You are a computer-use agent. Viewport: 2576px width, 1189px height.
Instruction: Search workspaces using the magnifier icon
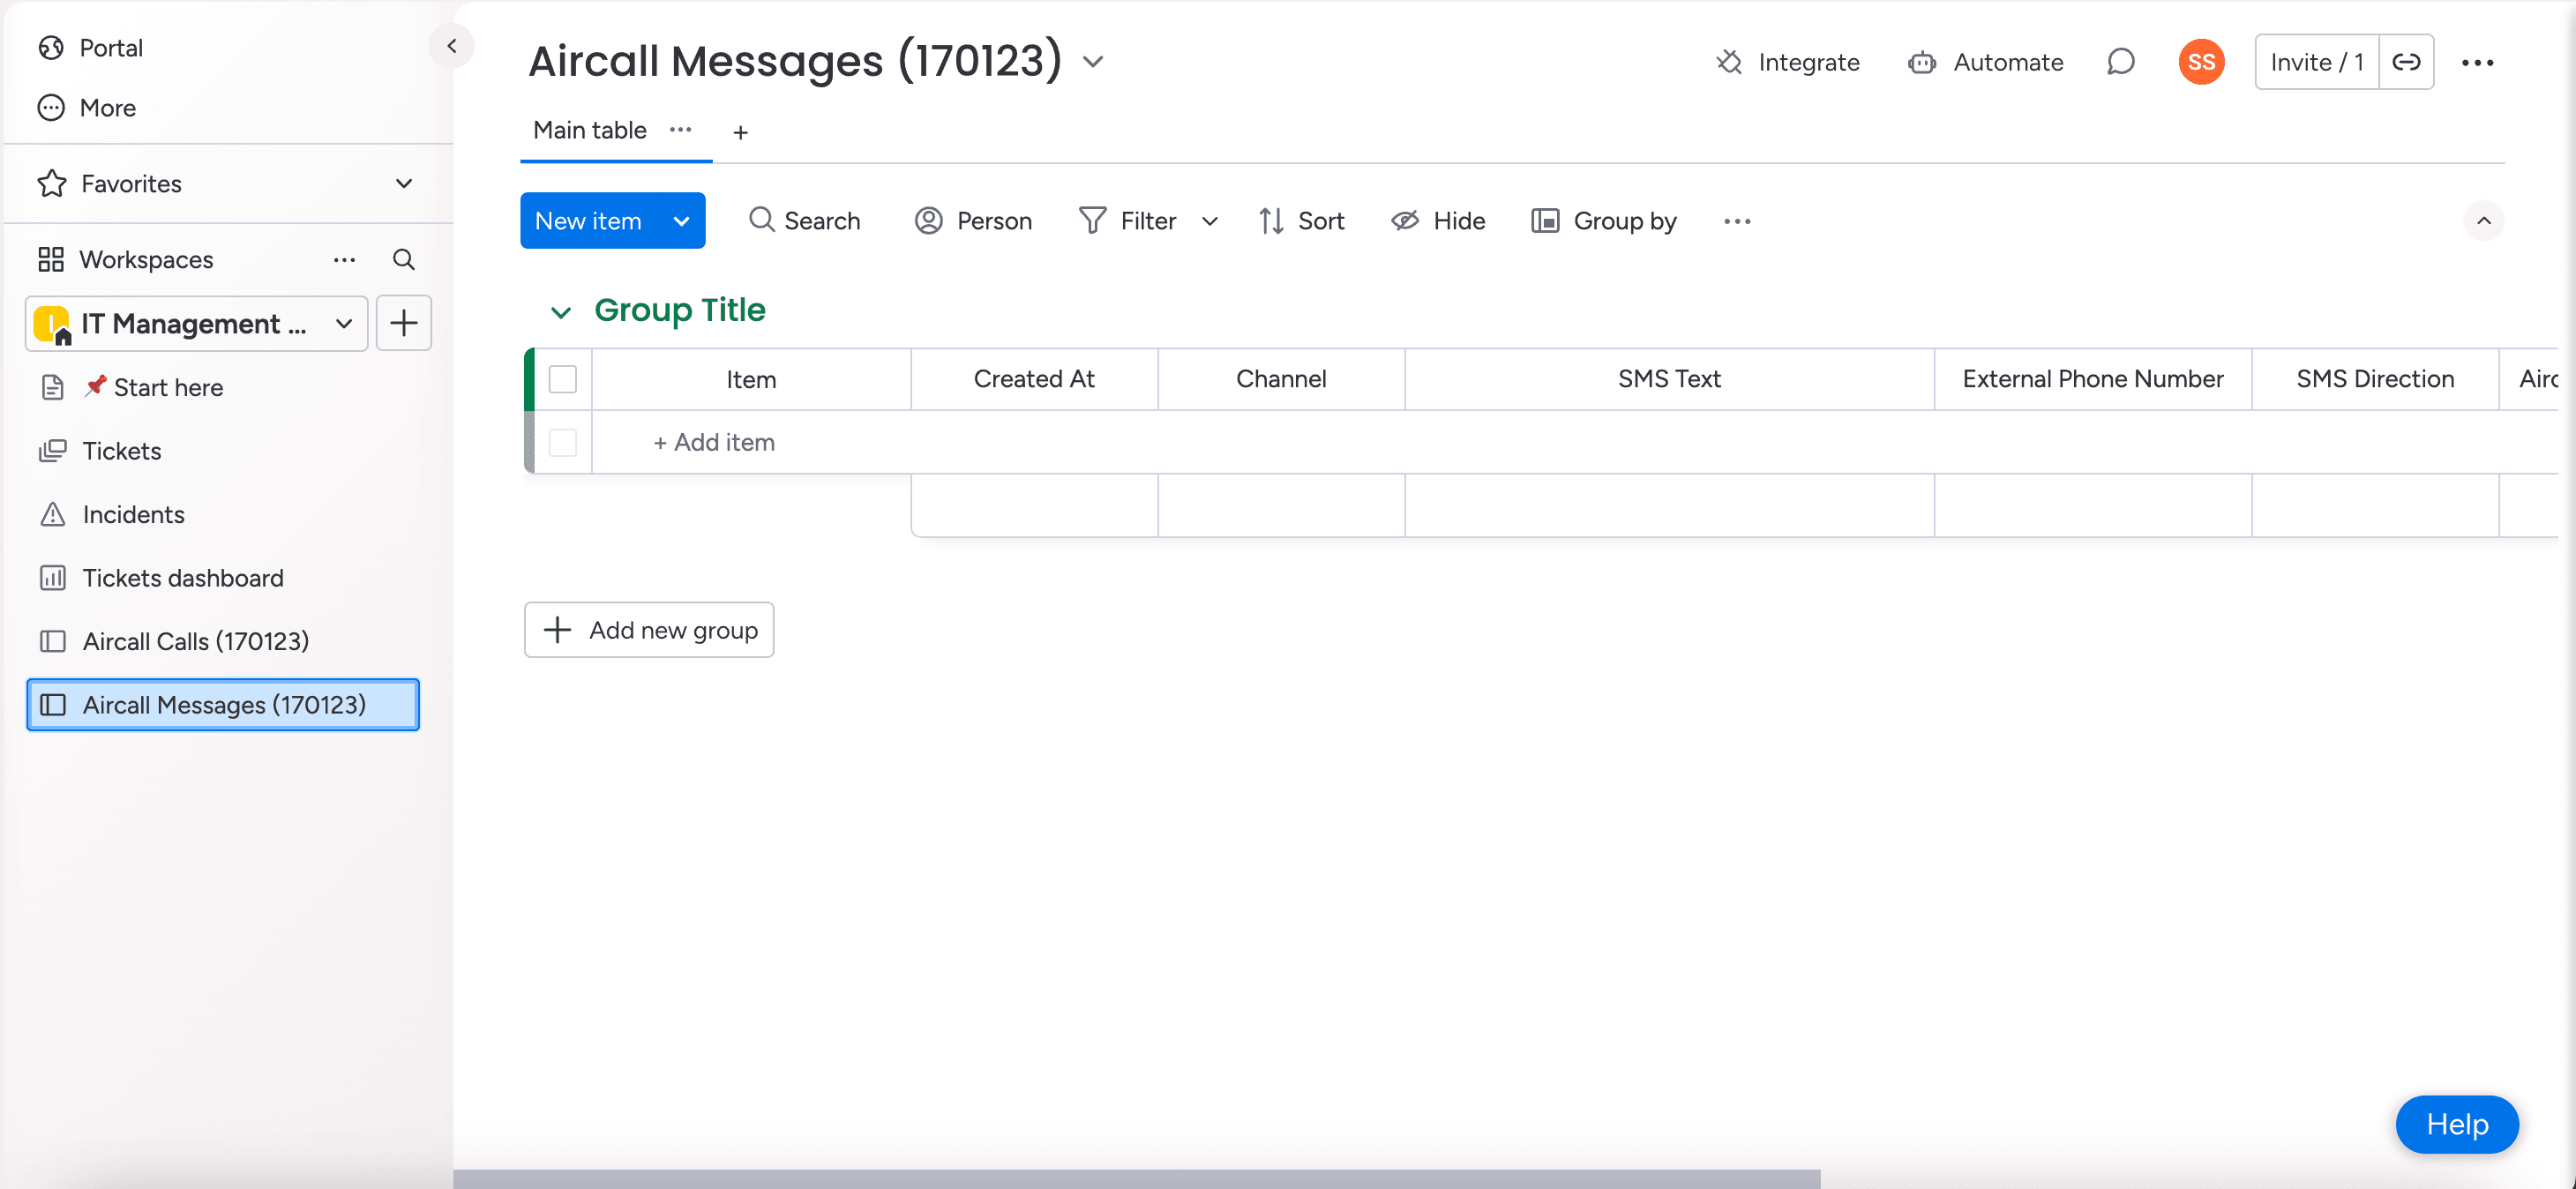pos(403,260)
